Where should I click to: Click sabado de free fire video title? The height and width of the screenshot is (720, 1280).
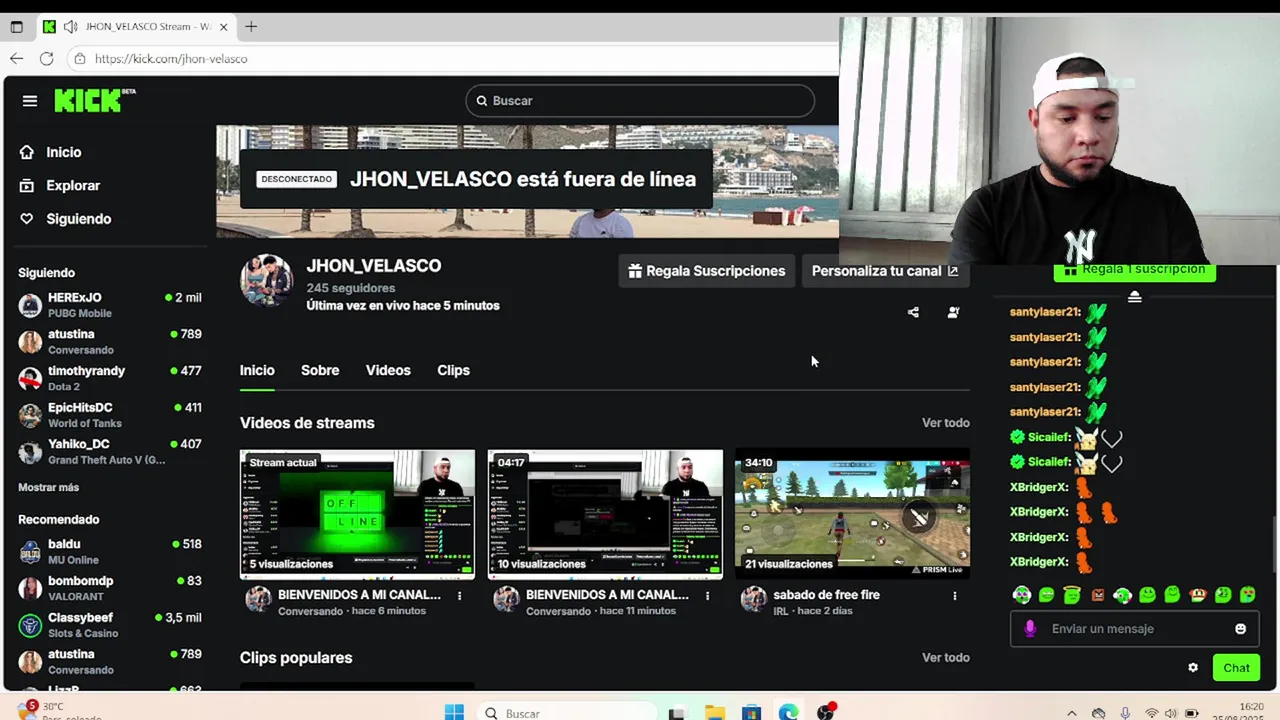826,594
